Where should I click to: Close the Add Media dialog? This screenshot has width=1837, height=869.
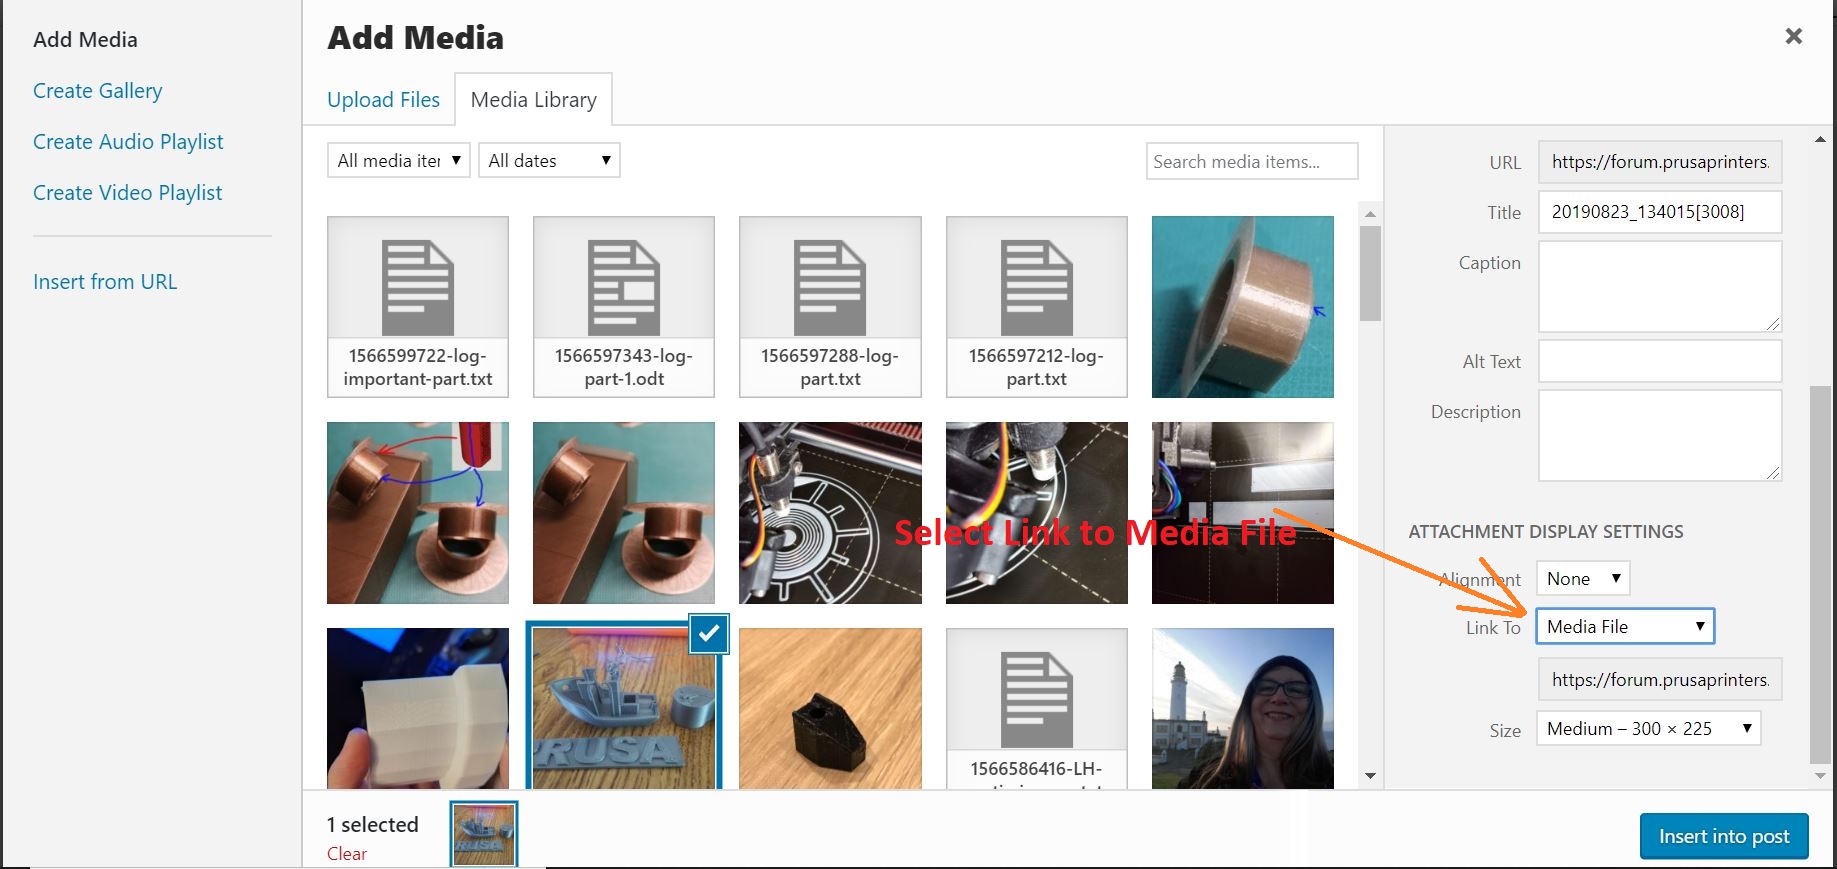(1793, 37)
